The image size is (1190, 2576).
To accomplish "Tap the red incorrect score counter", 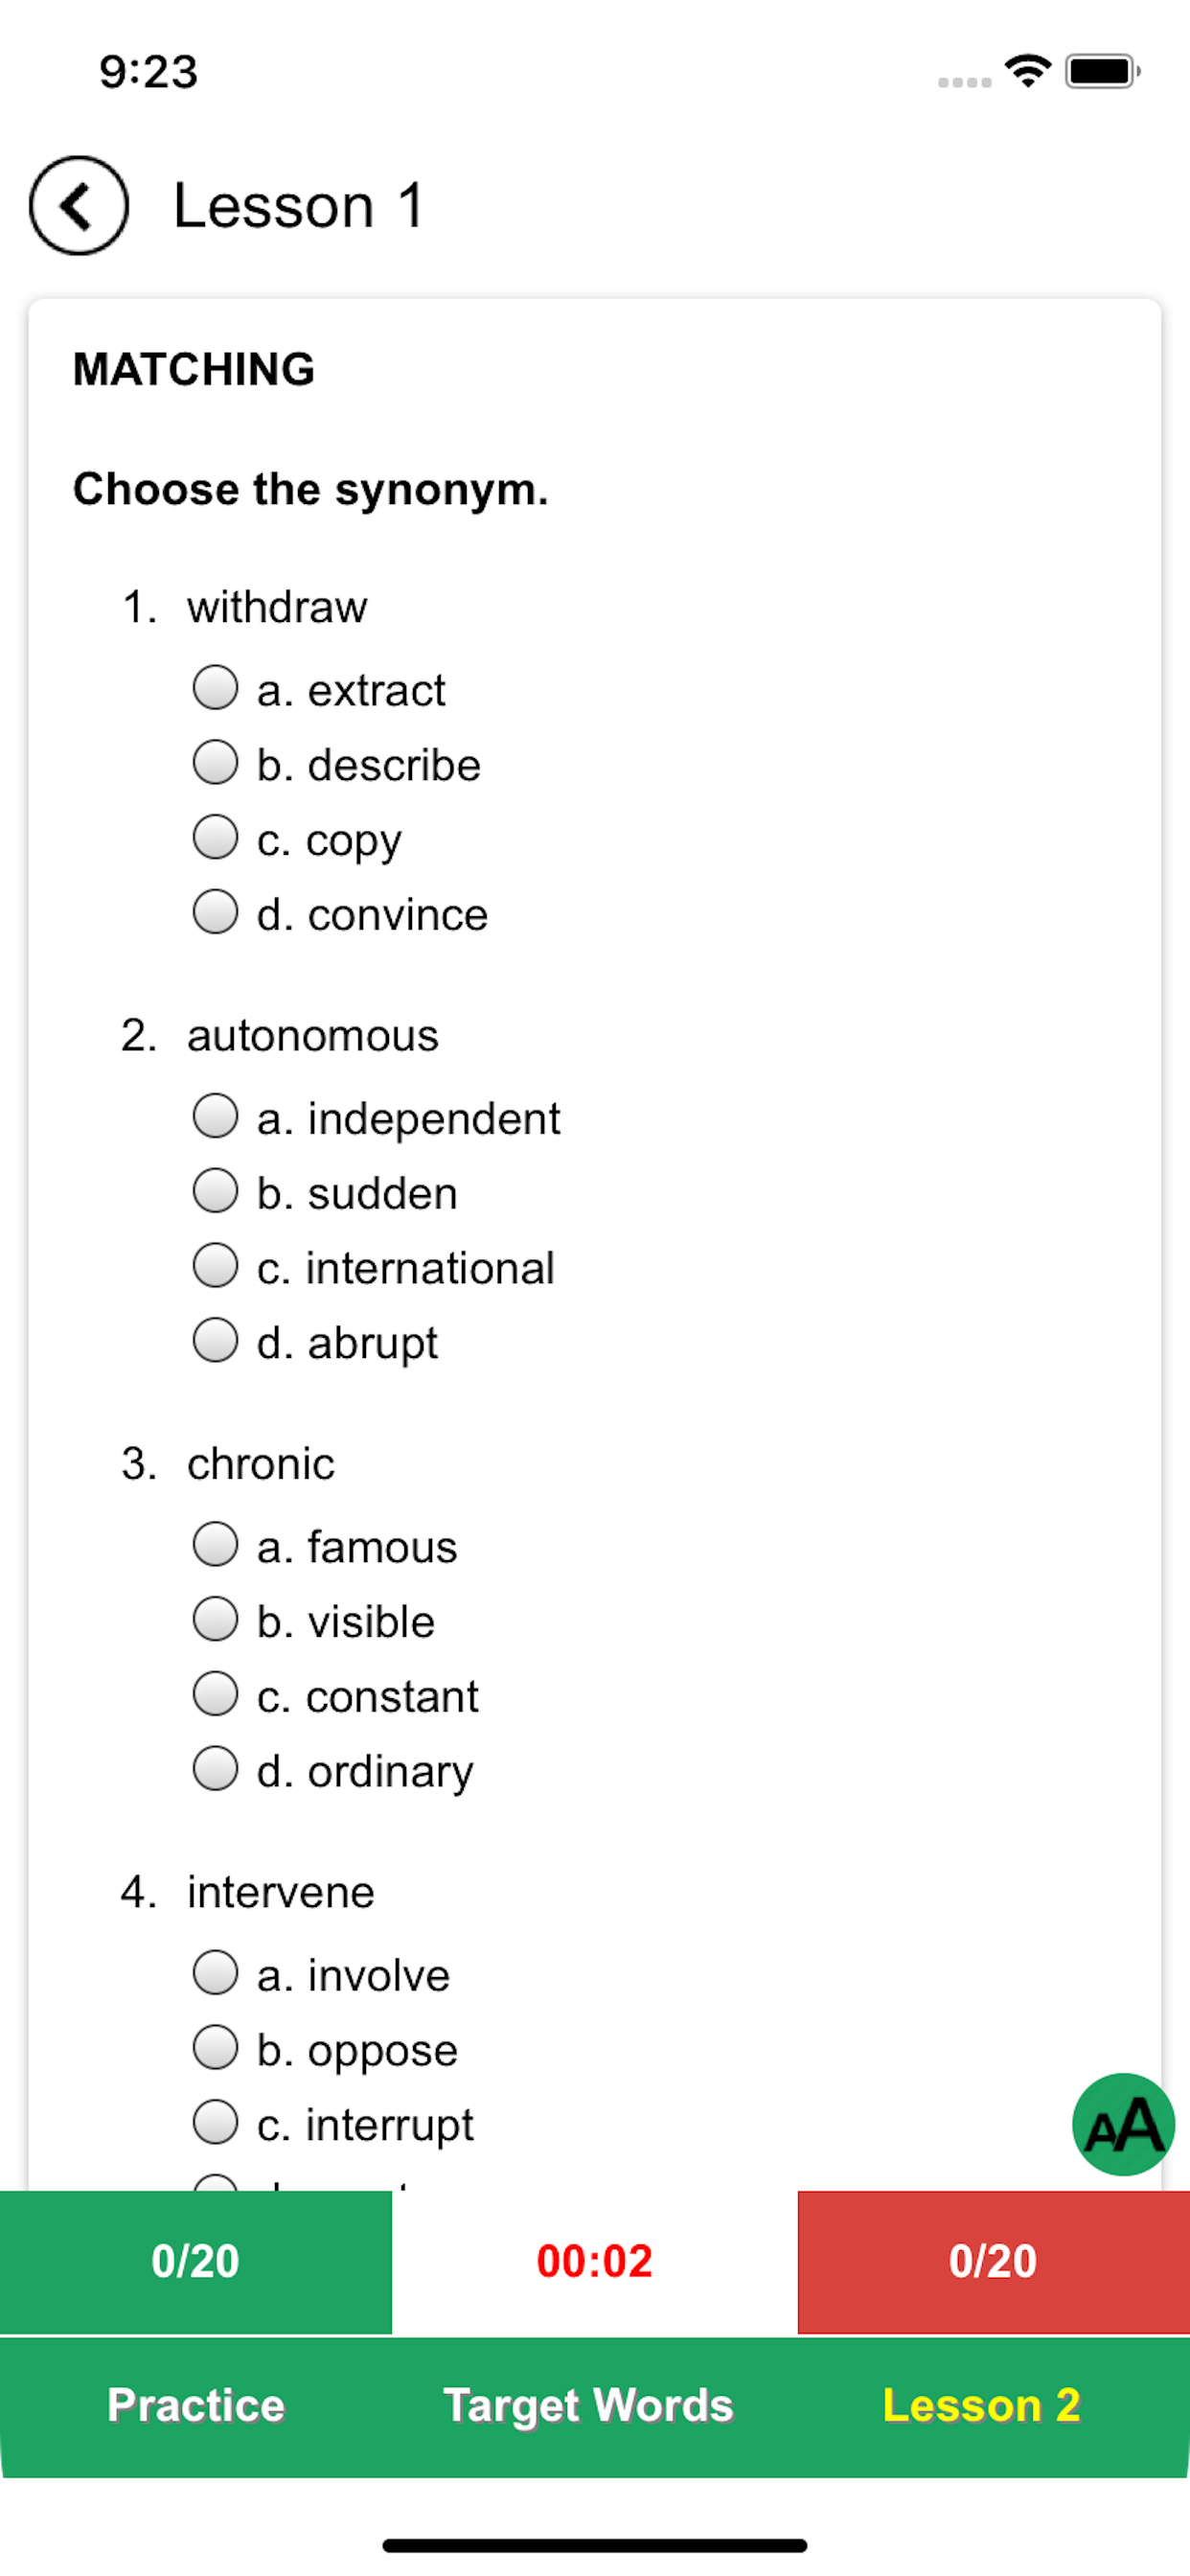I will coord(993,2262).
